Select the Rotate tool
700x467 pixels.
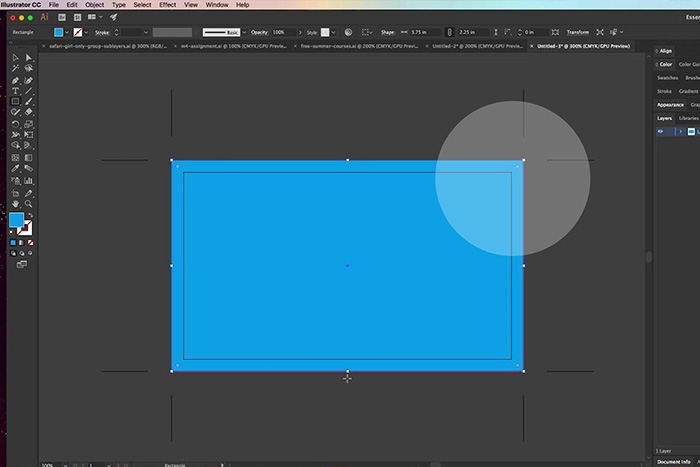(x=15, y=124)
